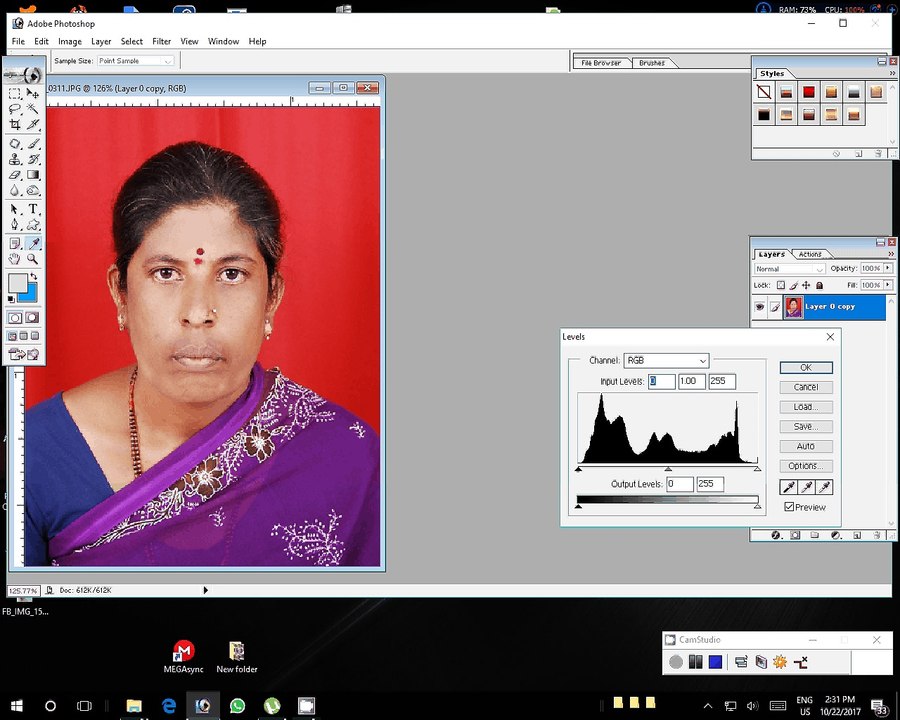Select the Clone Stamp tool
The image size is (900, 720).
point(15,159)
